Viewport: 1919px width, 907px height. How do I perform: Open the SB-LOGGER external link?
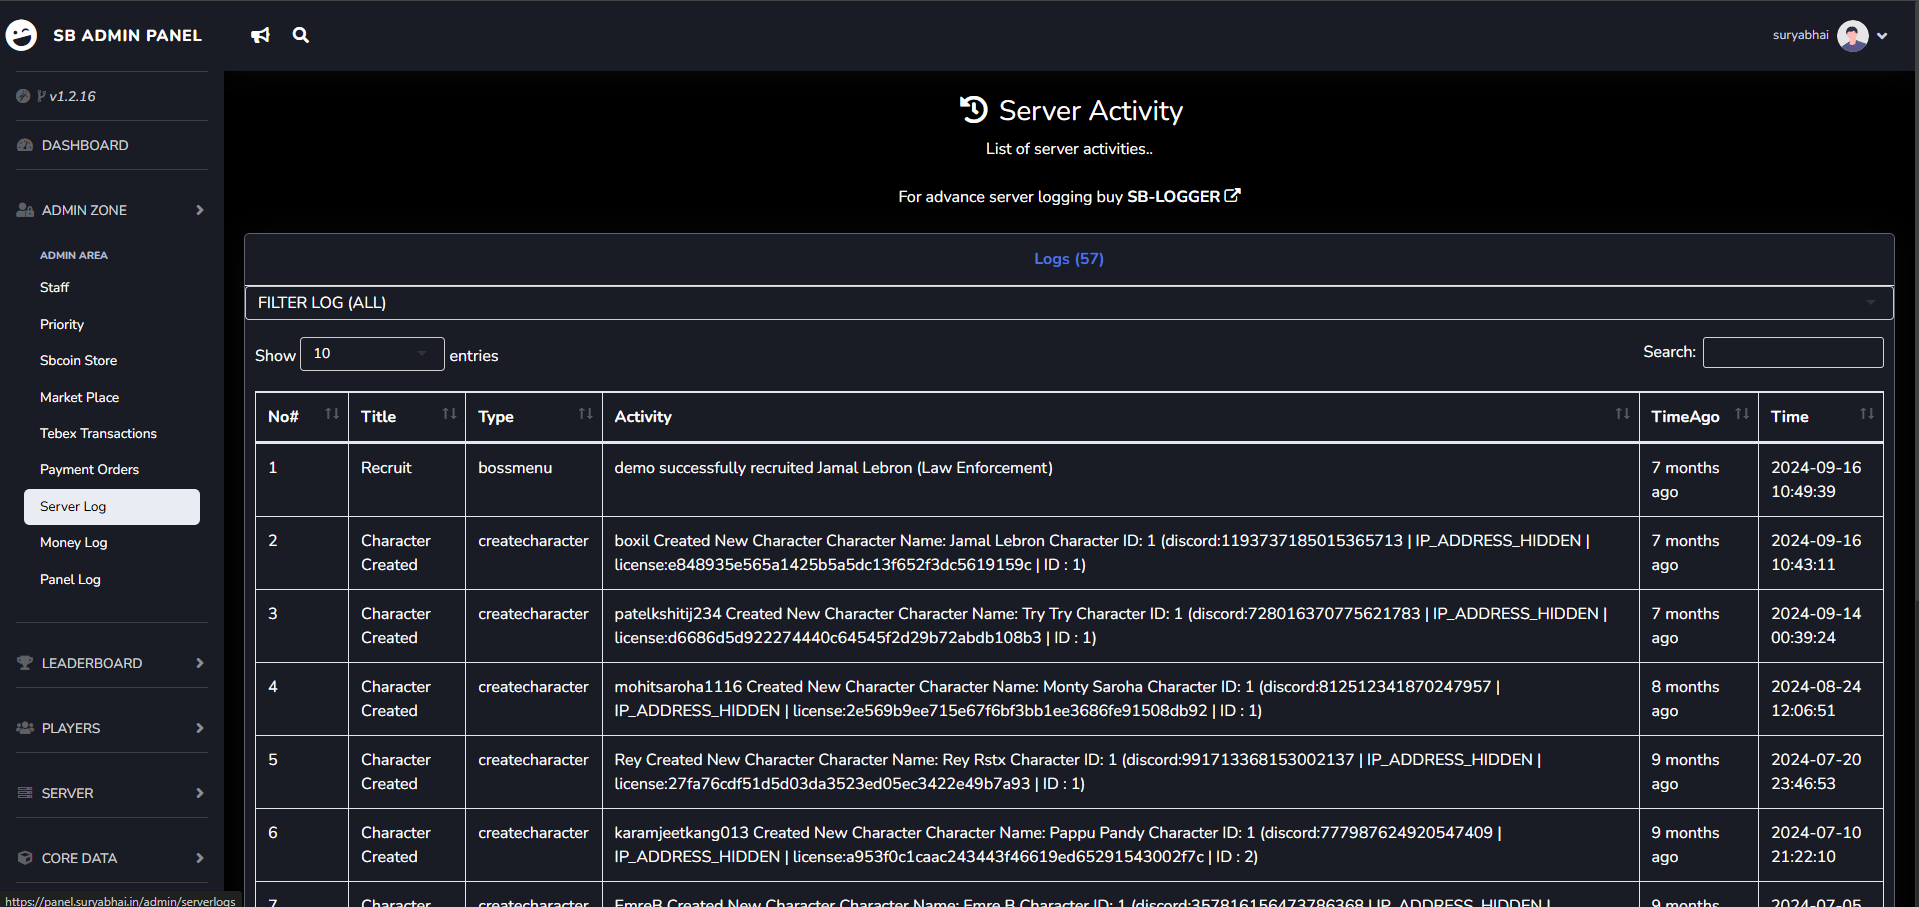click(1183, 197)
